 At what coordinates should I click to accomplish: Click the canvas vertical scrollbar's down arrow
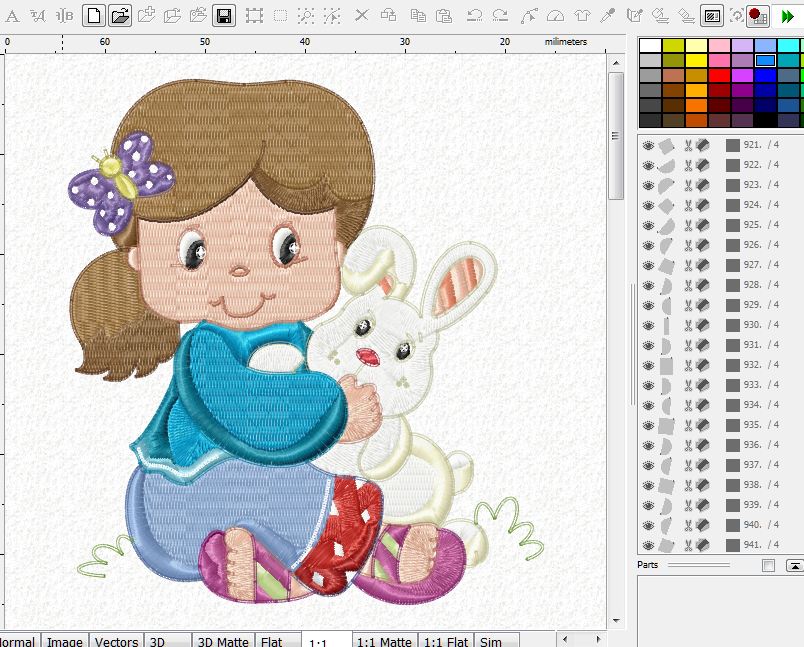(616, 621)
